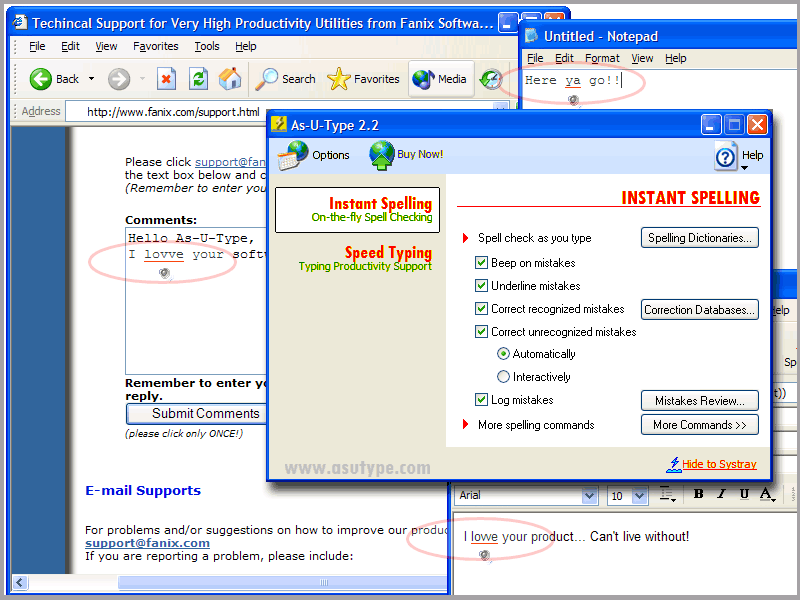Select the Interactively radio button
The image size is (800, 600).
[503, 377]
